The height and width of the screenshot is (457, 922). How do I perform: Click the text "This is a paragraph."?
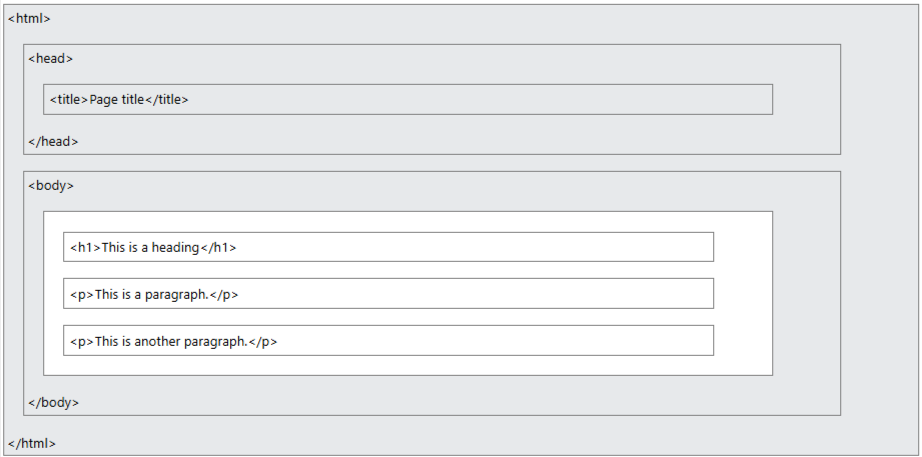152,295
